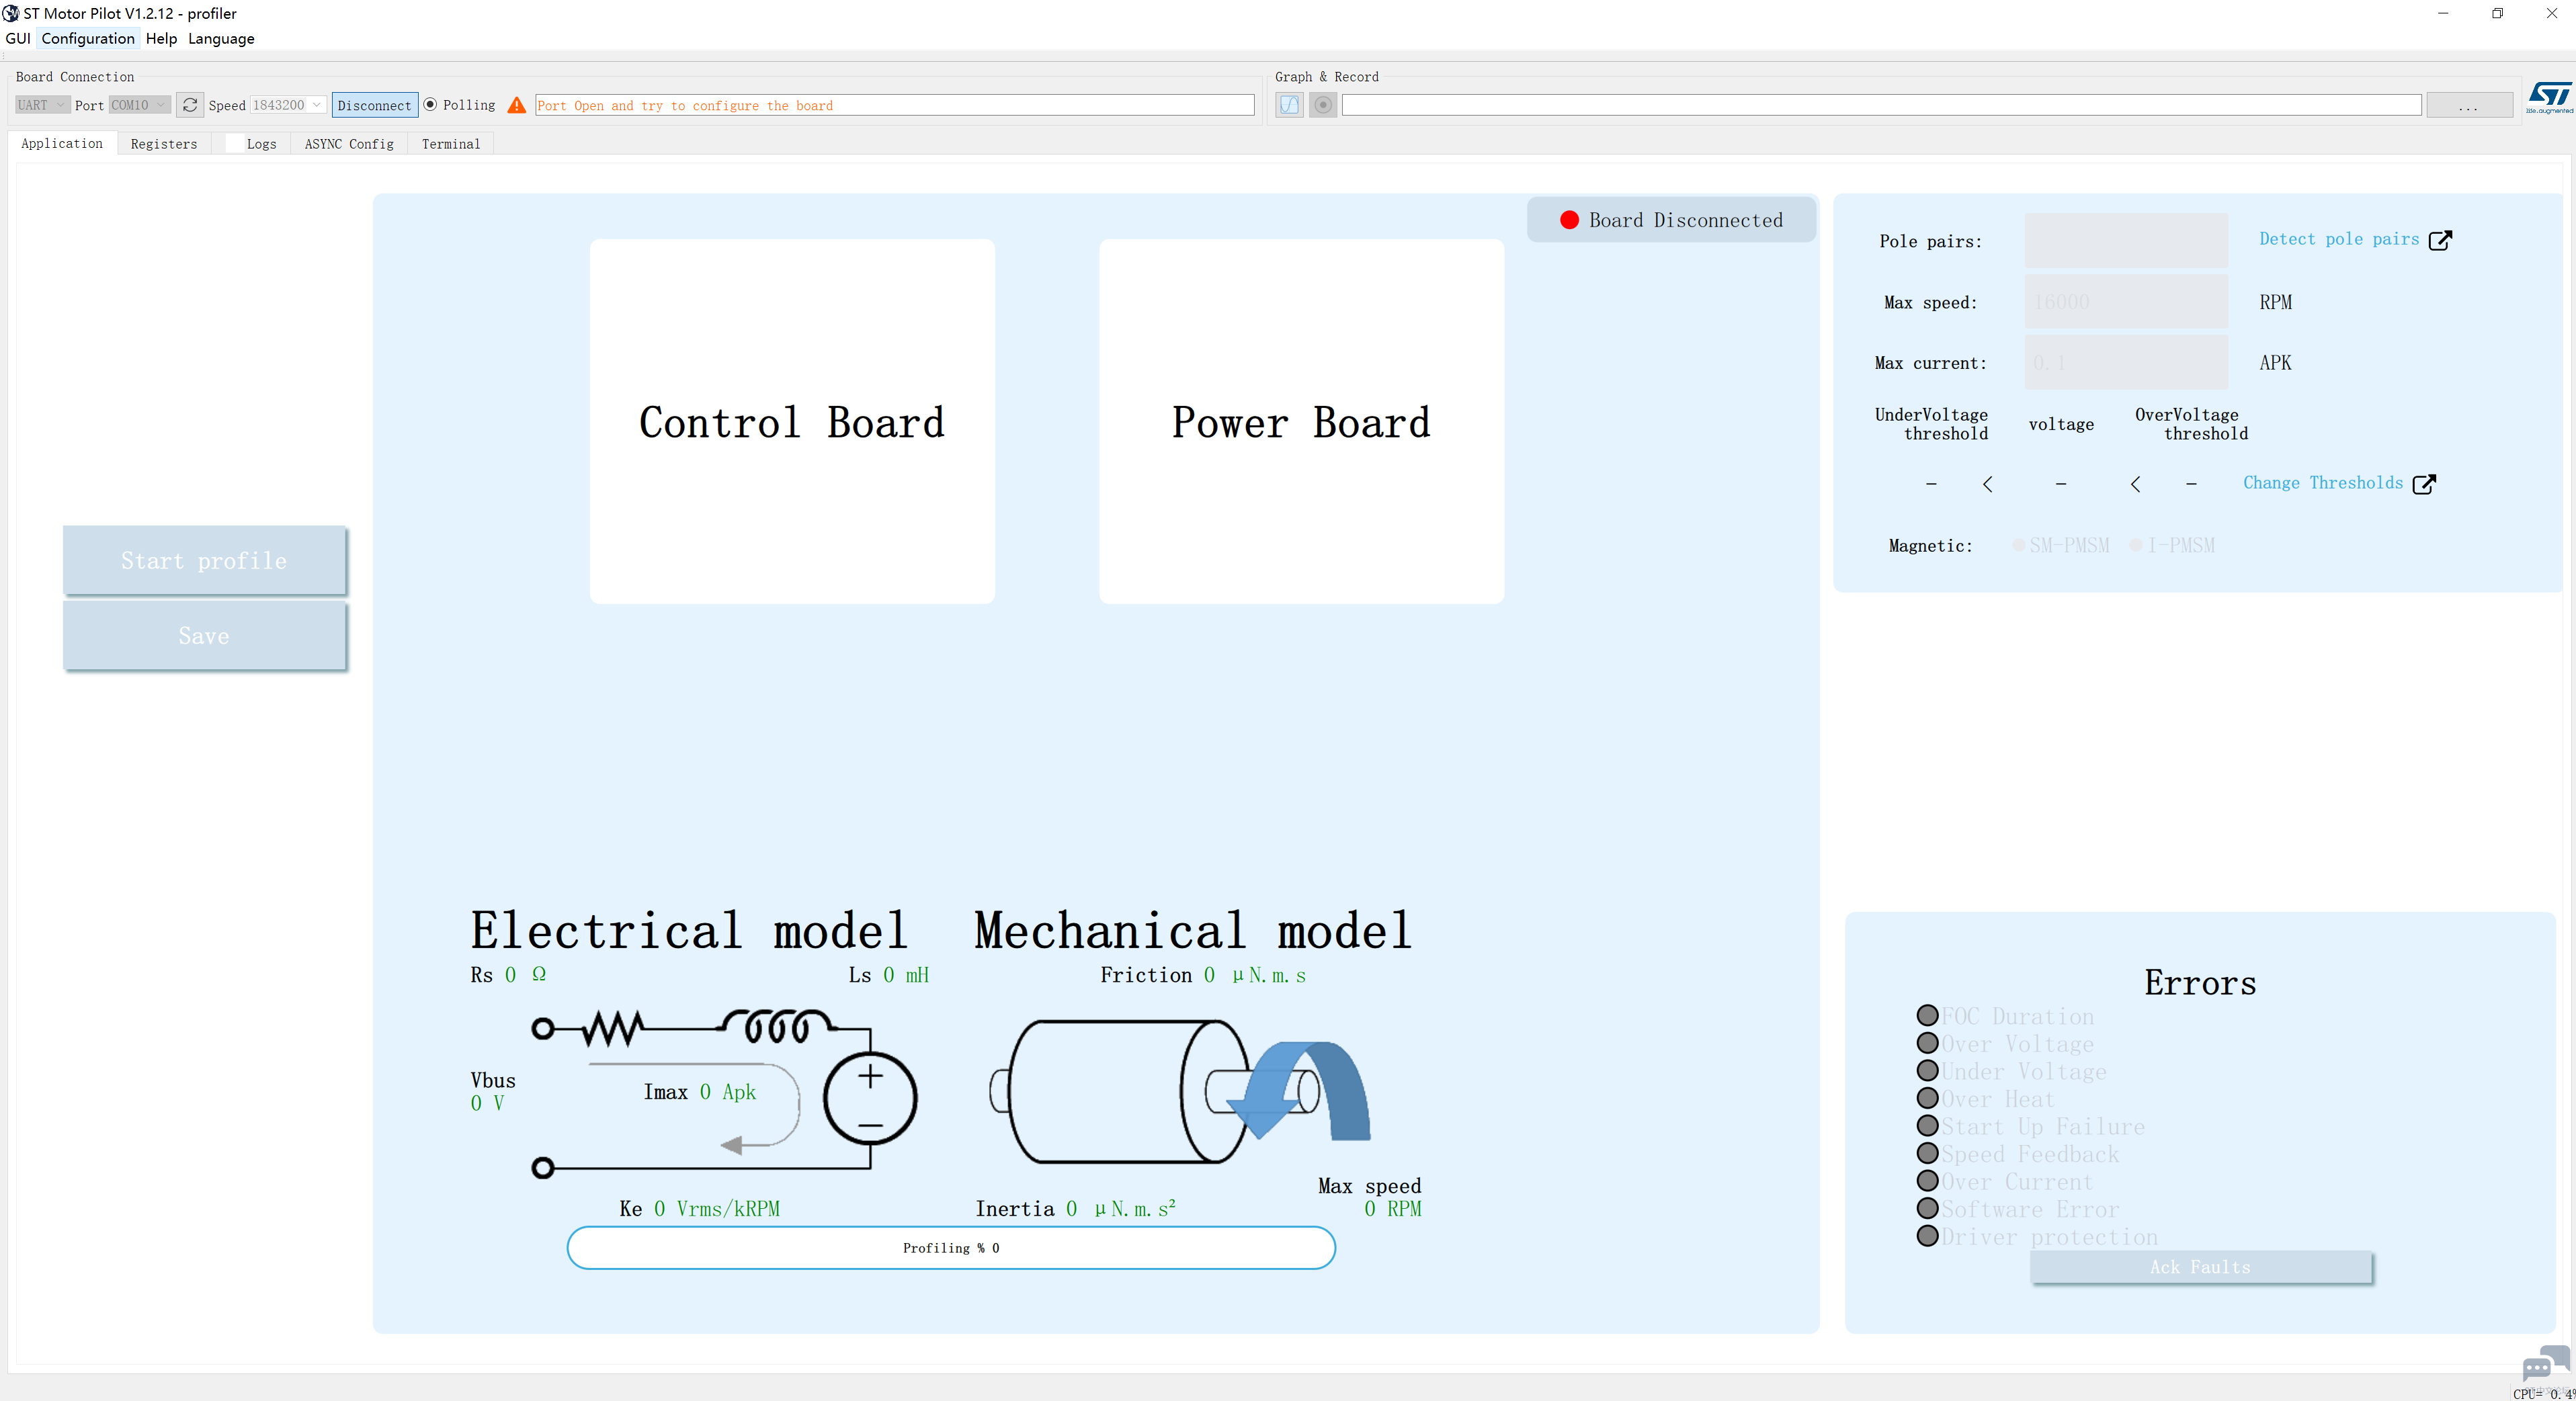
Task: Open the Language menu
Action: [x=221, y=39]
